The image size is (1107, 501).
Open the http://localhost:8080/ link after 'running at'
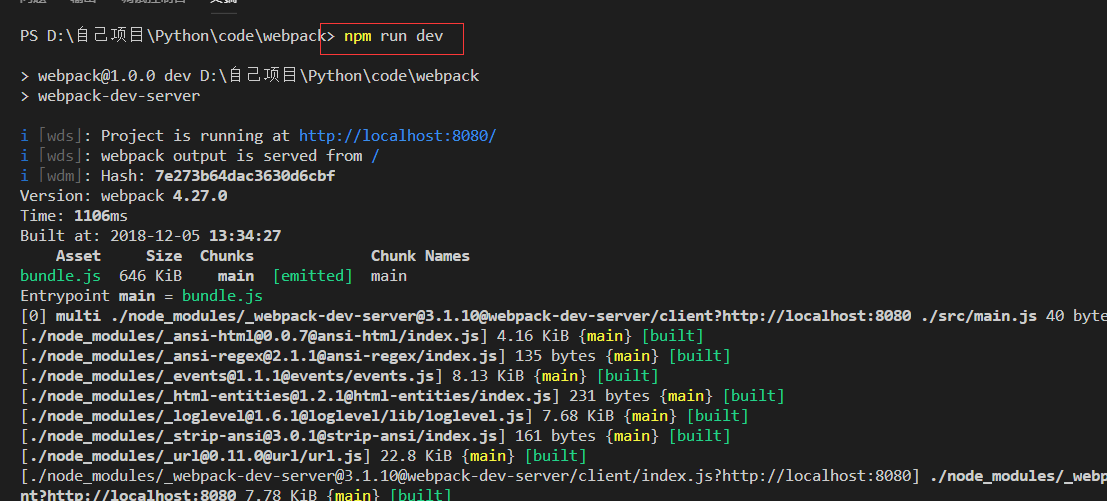[397, 135]
